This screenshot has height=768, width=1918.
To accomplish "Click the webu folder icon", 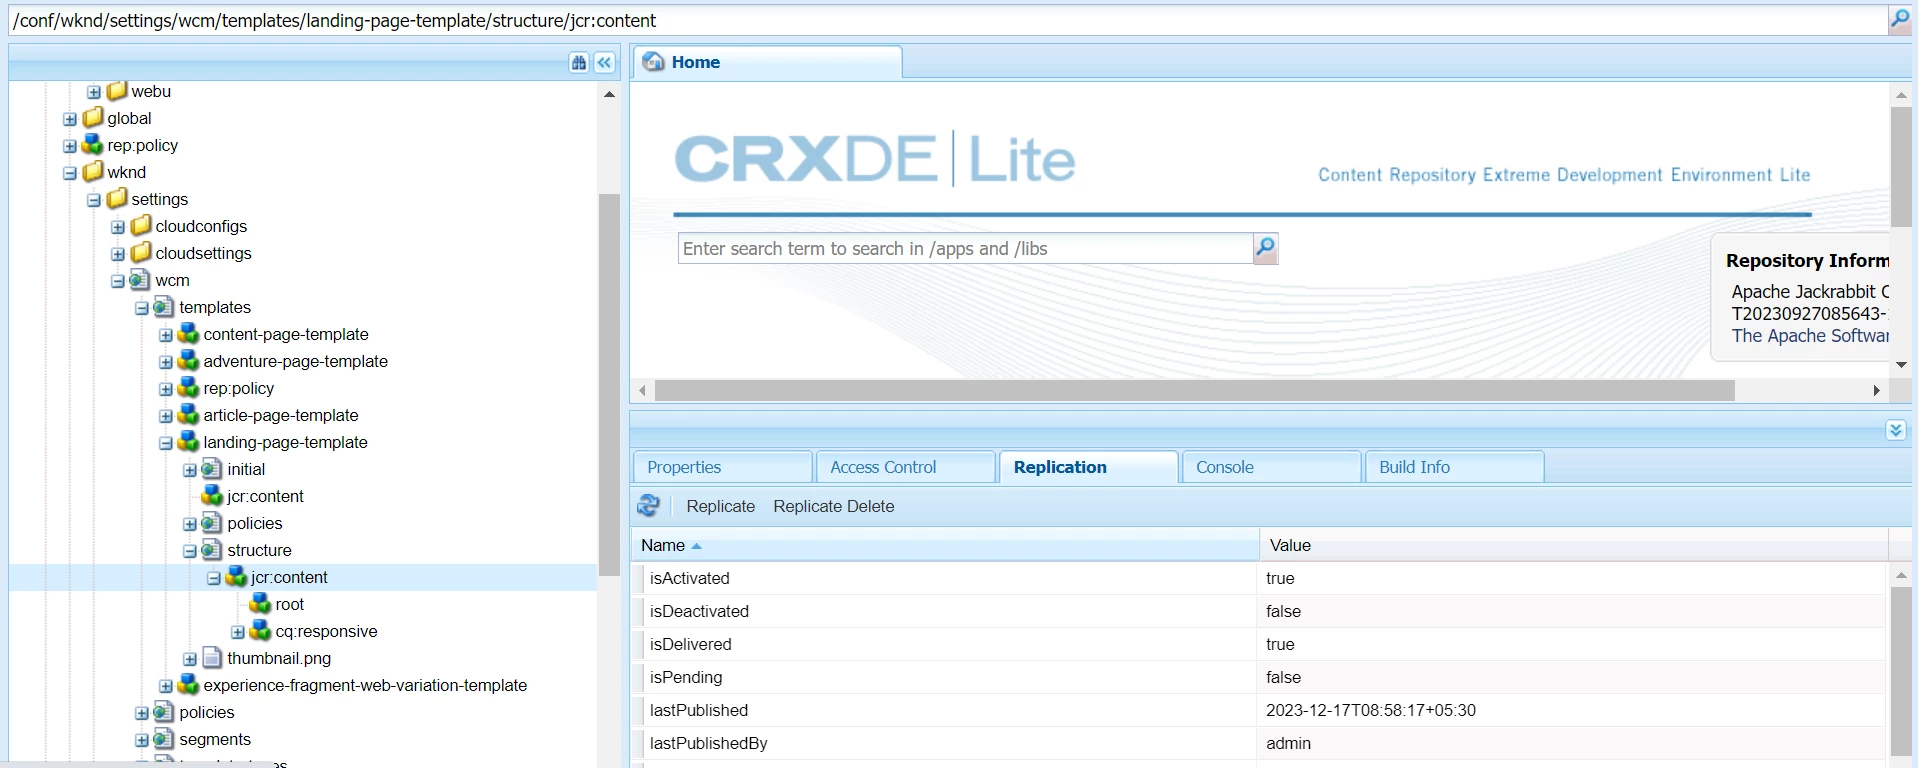I will (117, 91).
